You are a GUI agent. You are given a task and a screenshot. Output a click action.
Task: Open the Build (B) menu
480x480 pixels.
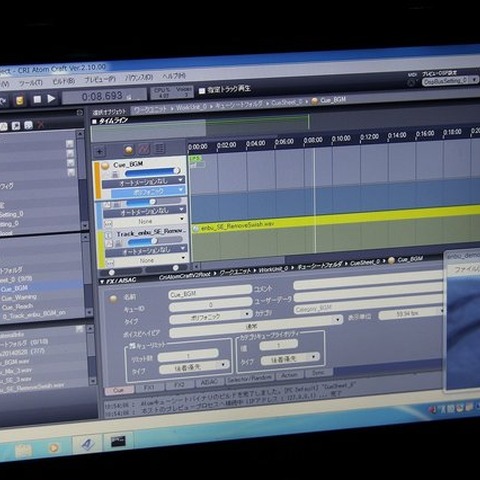63,81
